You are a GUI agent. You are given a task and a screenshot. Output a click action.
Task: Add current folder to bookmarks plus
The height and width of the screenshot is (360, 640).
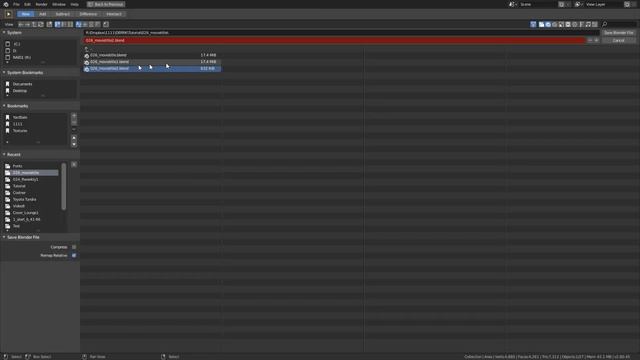click(74, 116)
